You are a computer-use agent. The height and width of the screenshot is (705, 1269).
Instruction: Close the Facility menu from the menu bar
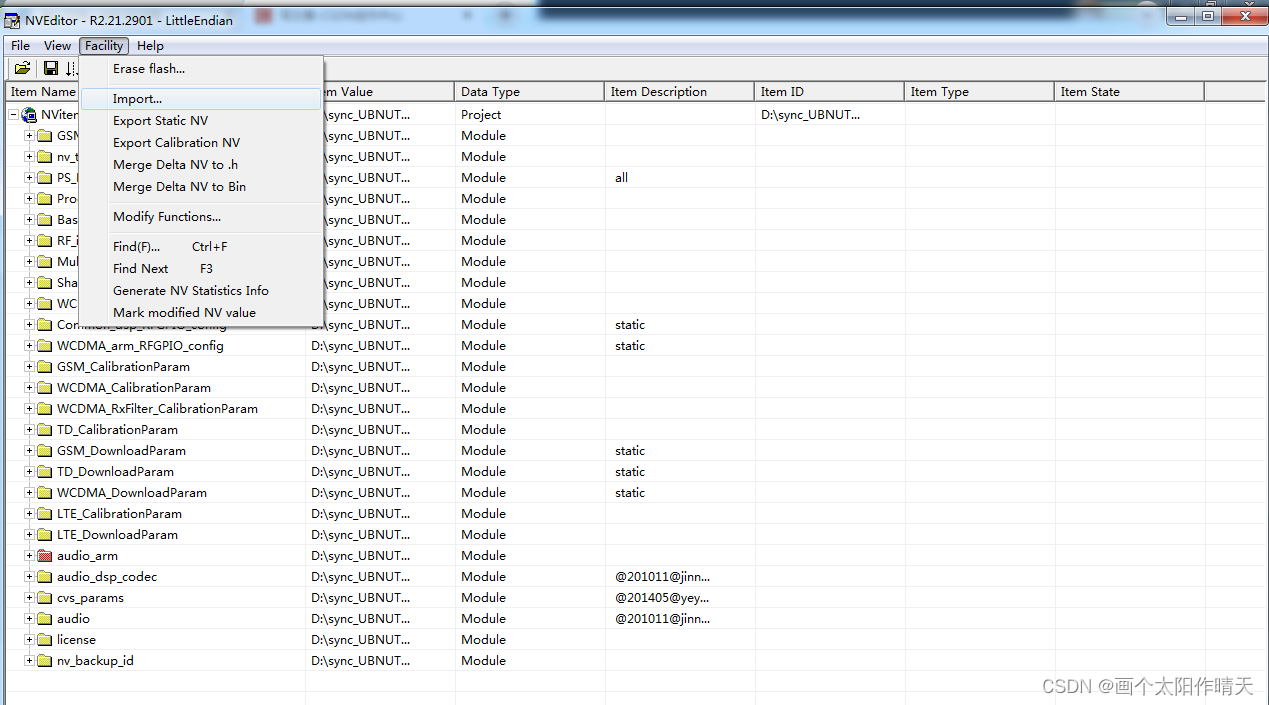click(104, 46)
